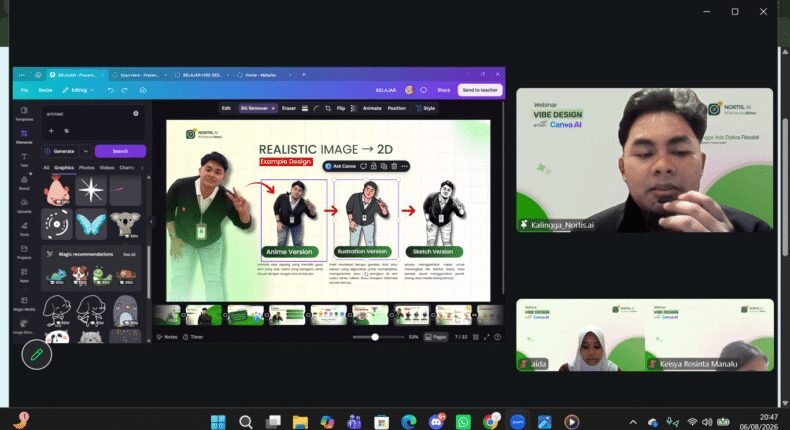The height and width of the screenshot is (430, 790).
Task: Click 'See all' in Magic recommendations
Action: (129, 255)
